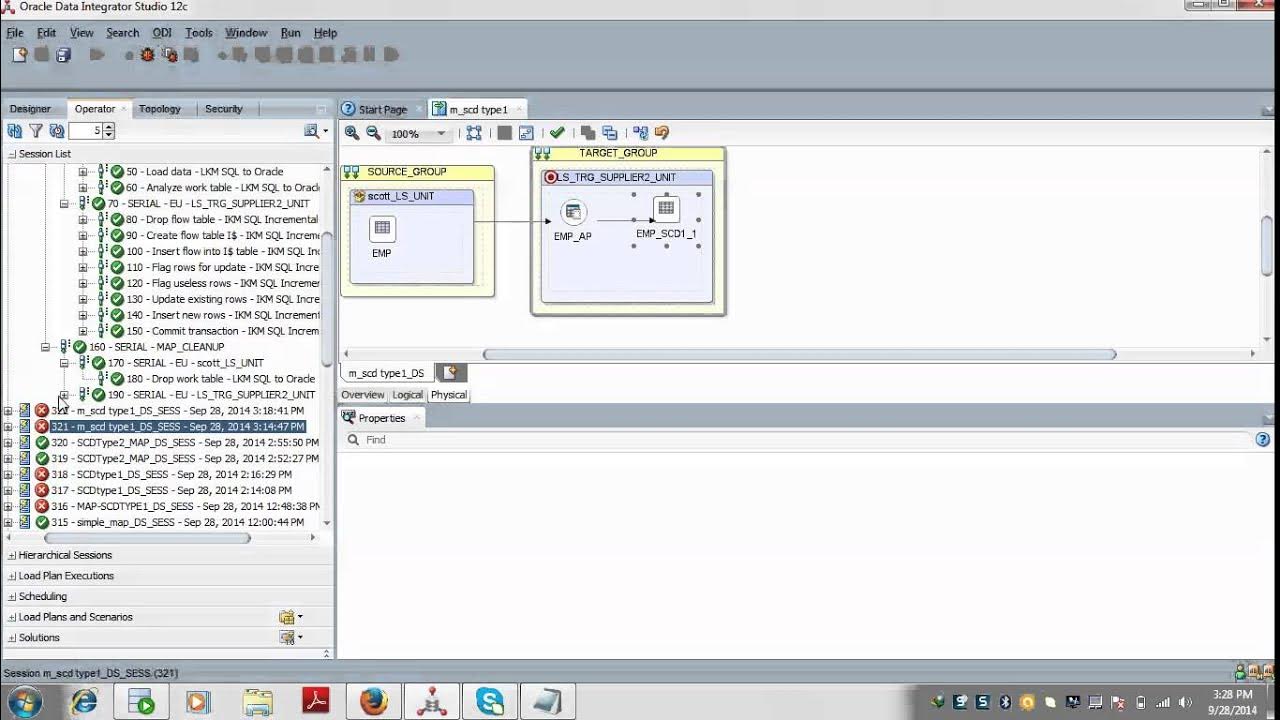Click the orange undo arrow icon
1280x720 pixels.
pos(661,133)
